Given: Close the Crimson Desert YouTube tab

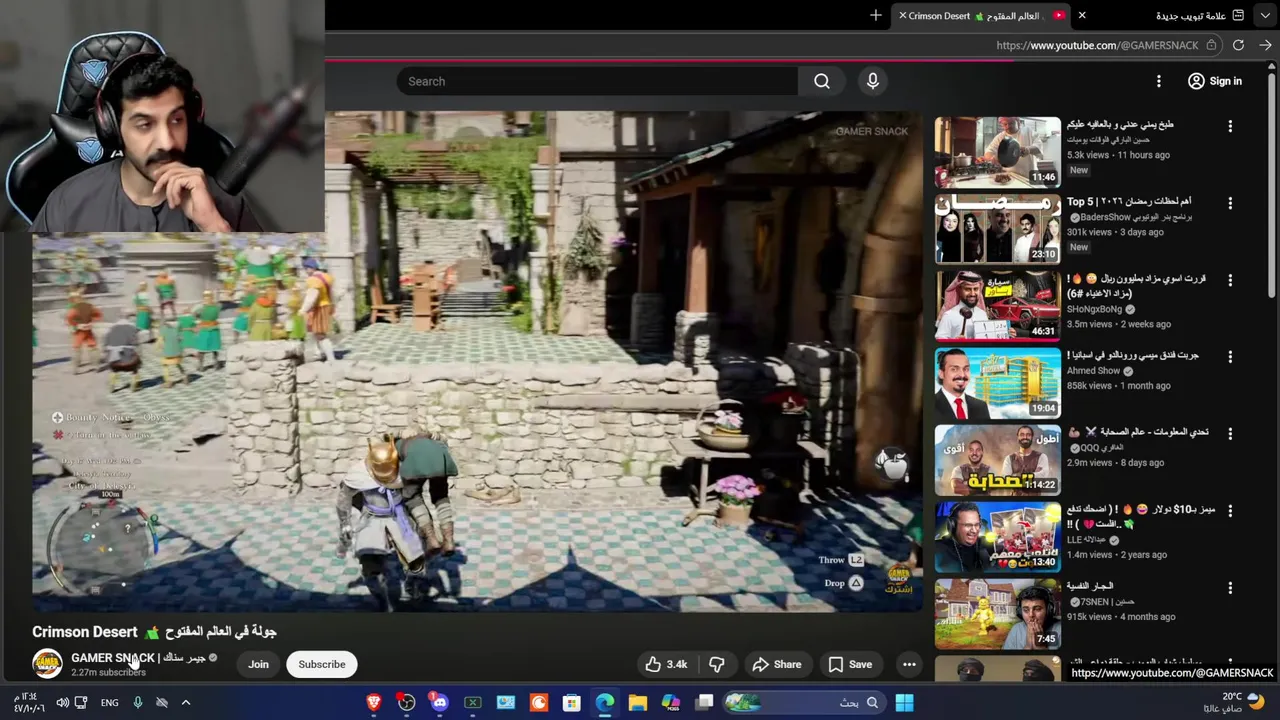Looking at the screenshot, I should coord(903,16).
